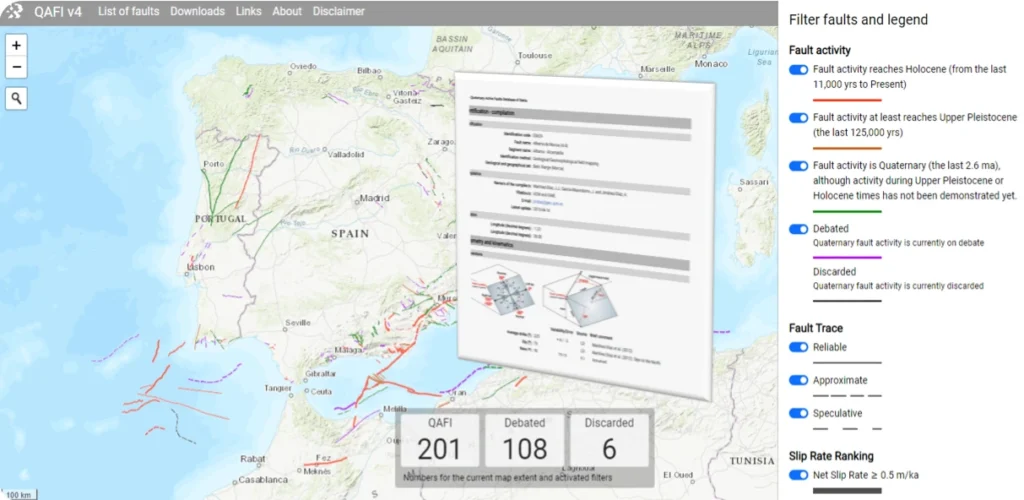Click the QAFI 201 count box
The width and height of the screenshot is (1024, 500).
(439, 441)
